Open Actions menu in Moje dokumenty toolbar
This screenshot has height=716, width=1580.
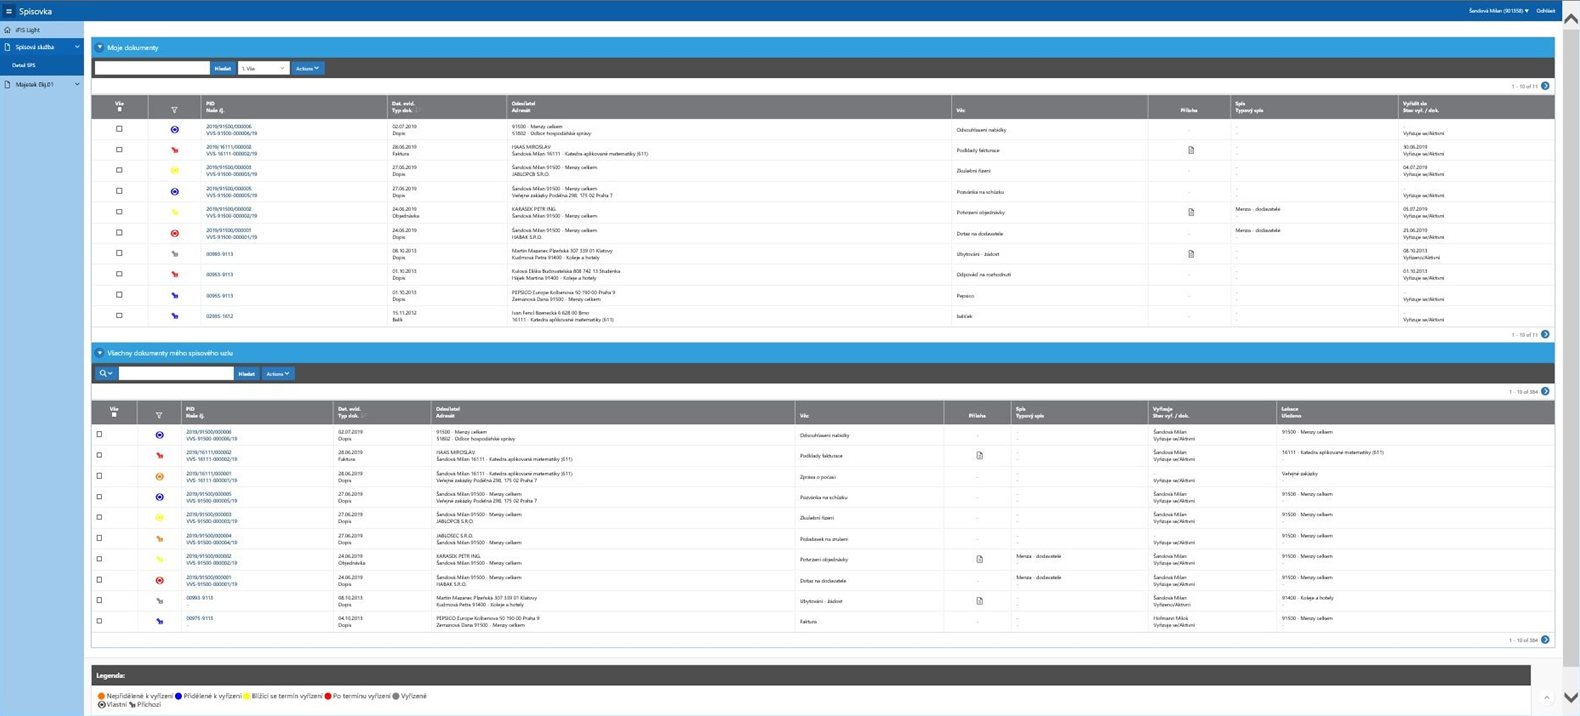(307, 68)
